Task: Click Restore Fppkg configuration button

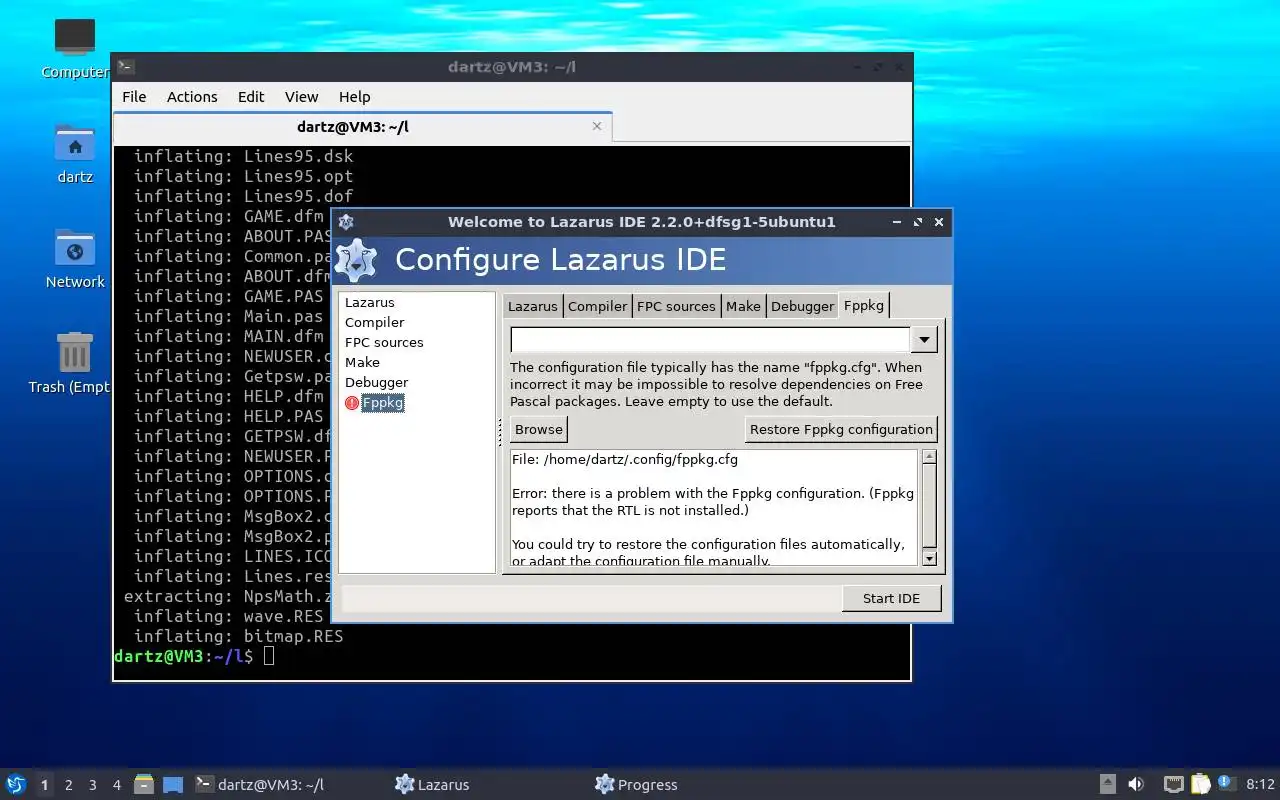Action: (841, 429)
